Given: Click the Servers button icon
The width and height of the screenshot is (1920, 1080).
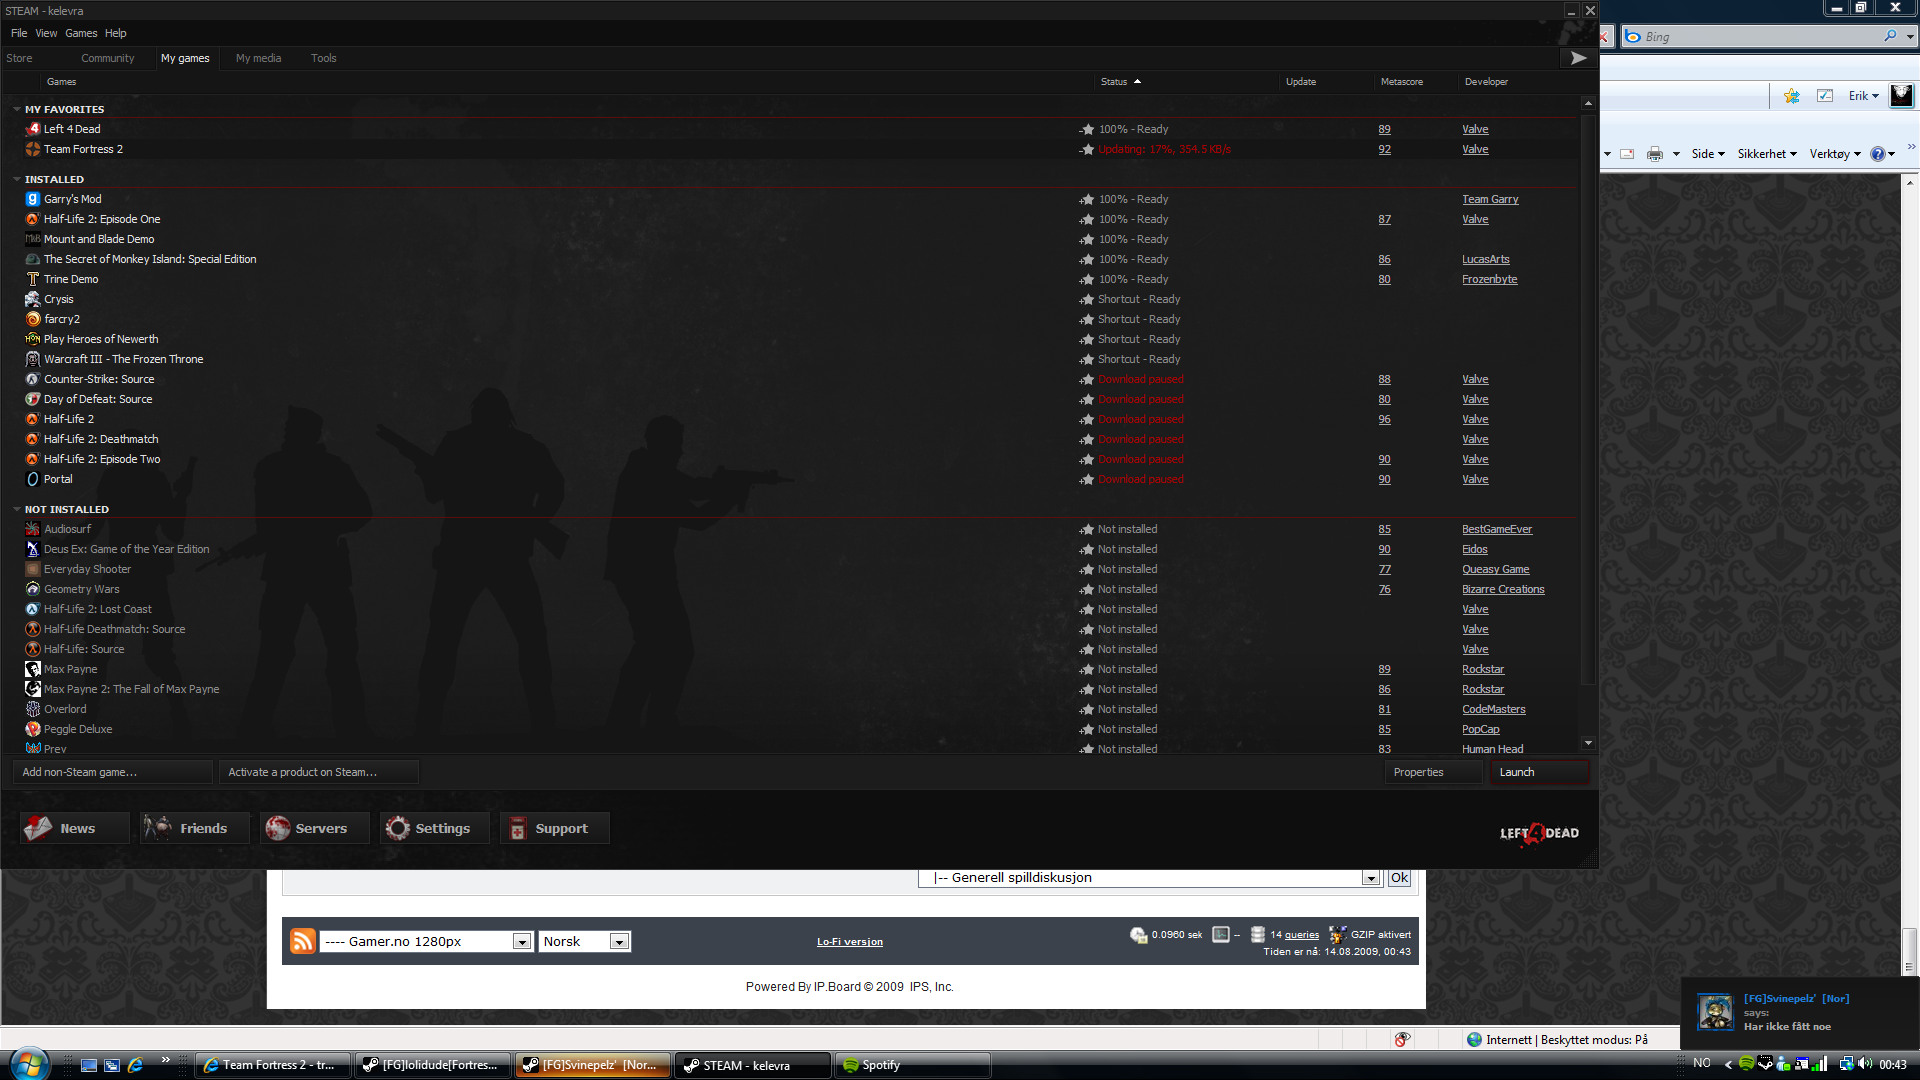Looking at the screenshot, I should click(x=278, y=828).
